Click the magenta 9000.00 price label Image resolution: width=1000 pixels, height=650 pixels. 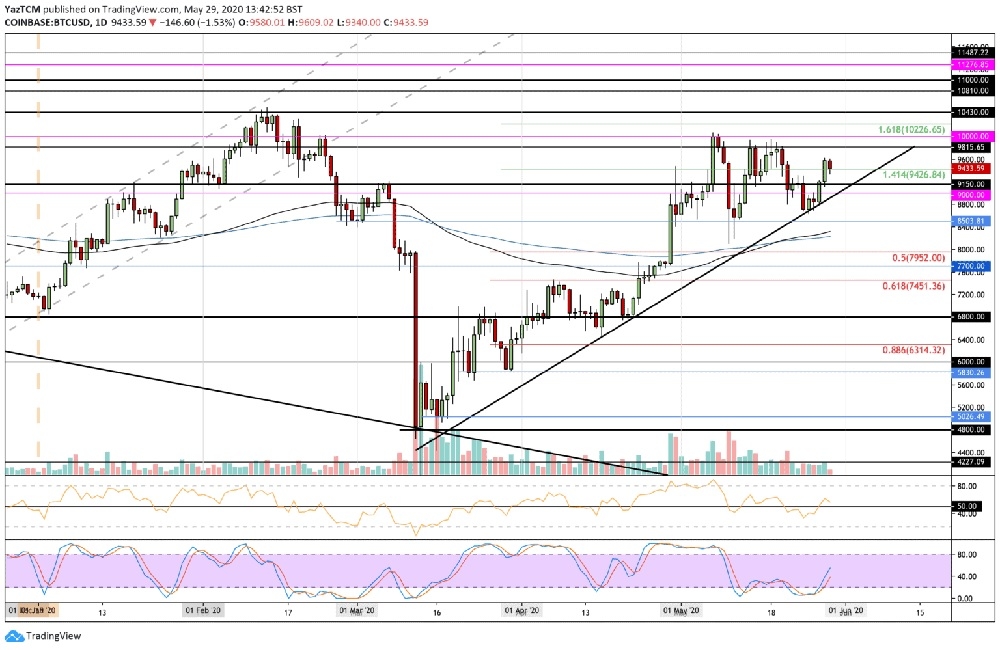click(x=971, y=195)
